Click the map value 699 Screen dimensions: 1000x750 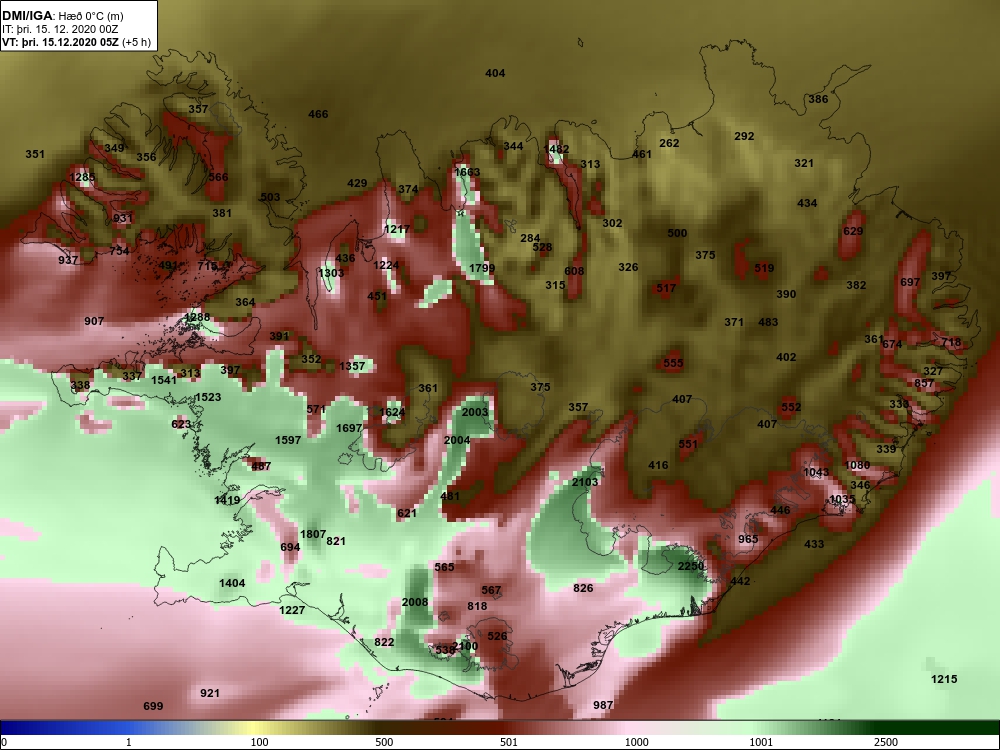(153, 706)
